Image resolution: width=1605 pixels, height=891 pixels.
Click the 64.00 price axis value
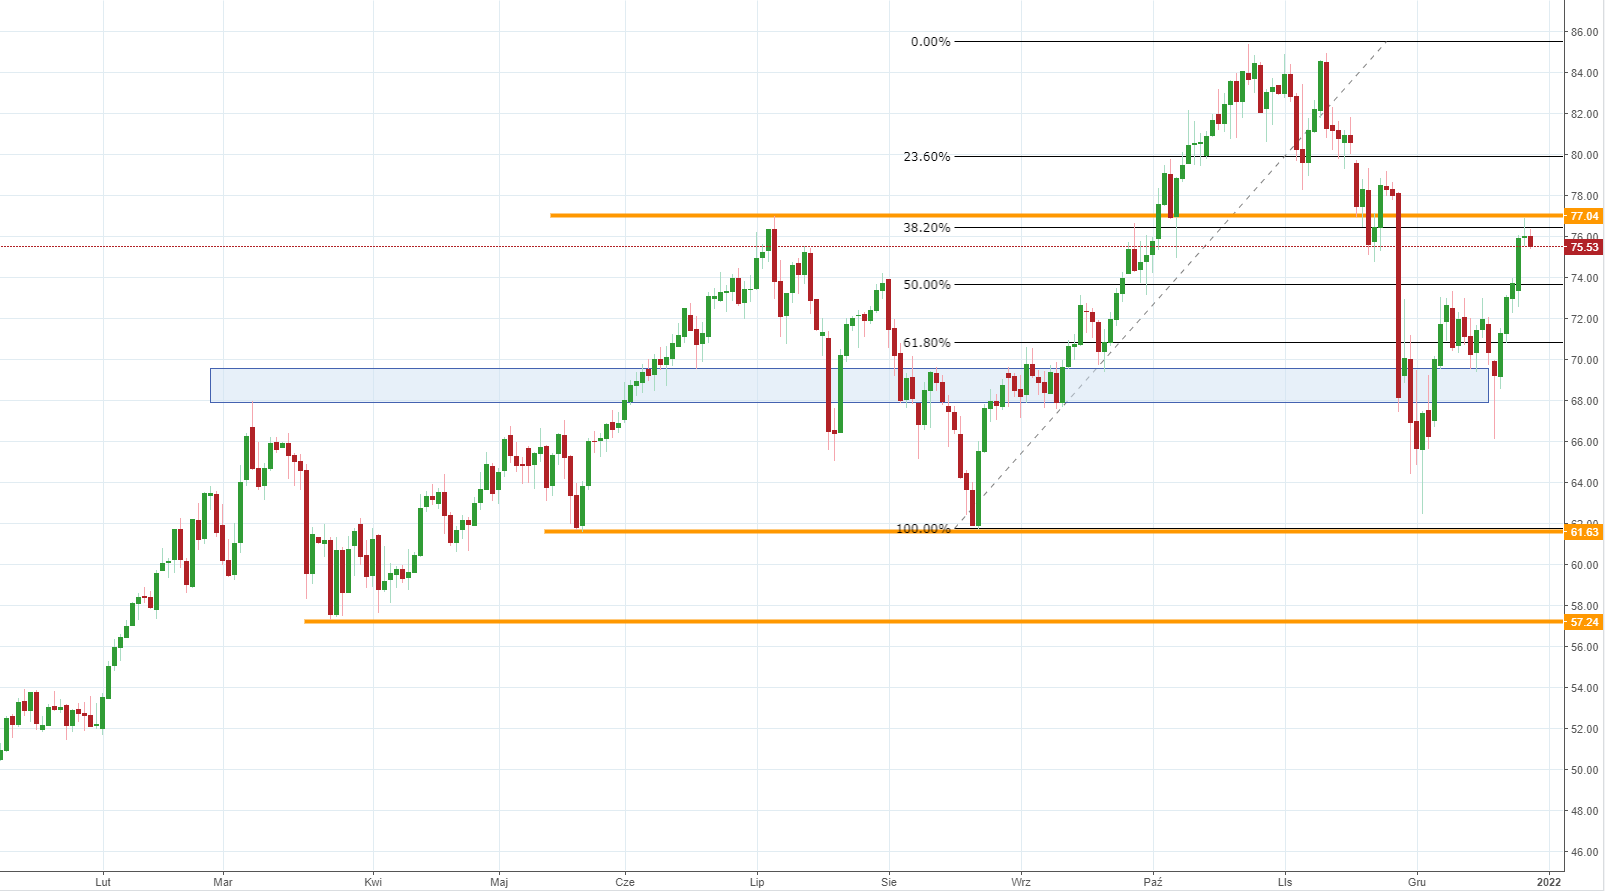1584,483
